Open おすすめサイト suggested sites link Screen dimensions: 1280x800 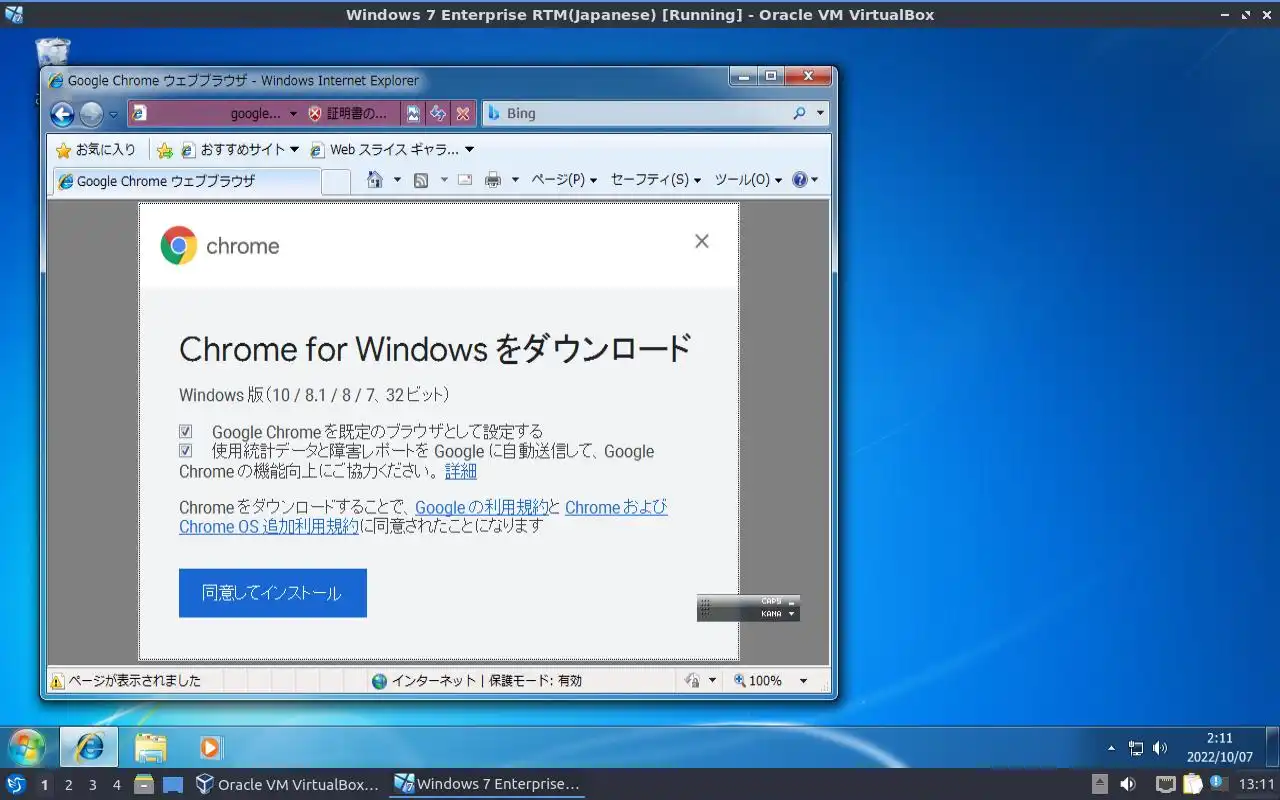click(x=240, y=150)
